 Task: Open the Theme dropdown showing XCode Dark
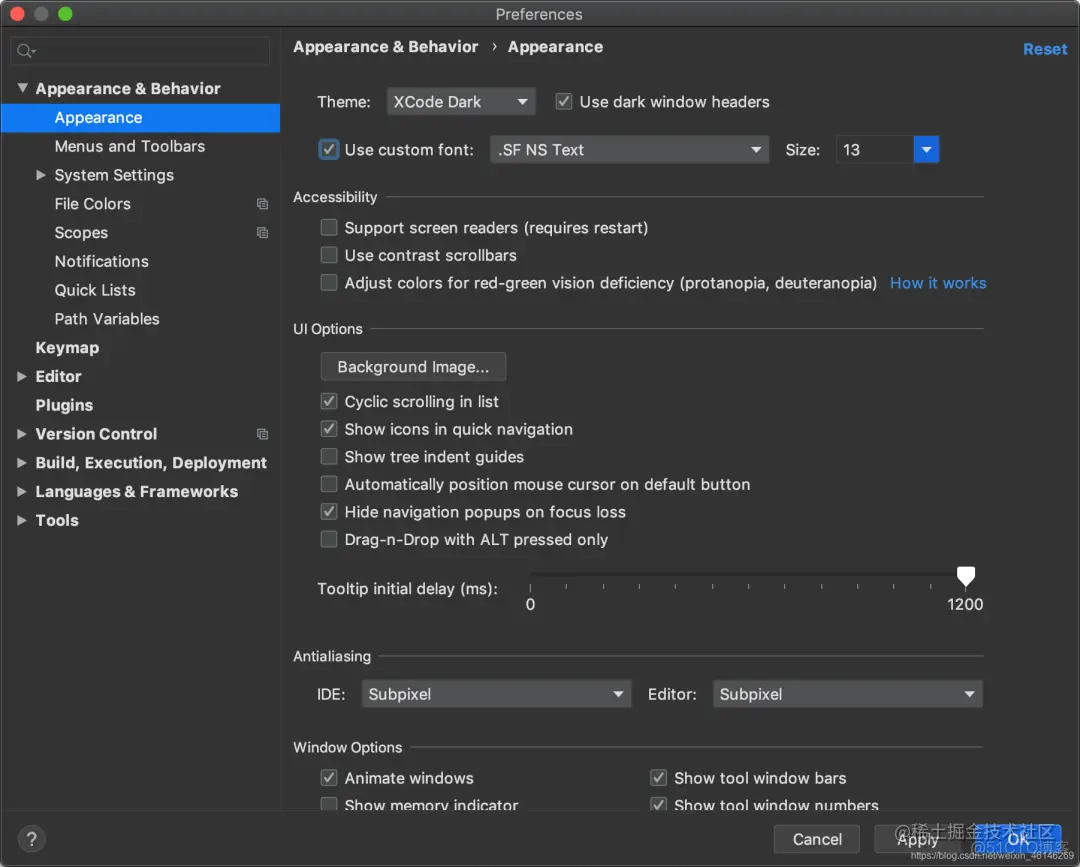click(x=461, y=102)
